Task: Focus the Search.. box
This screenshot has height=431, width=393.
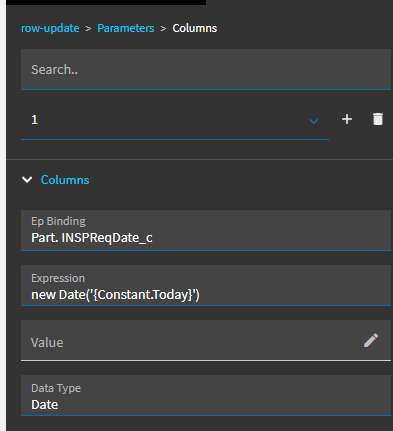Action: pos(206,70)
